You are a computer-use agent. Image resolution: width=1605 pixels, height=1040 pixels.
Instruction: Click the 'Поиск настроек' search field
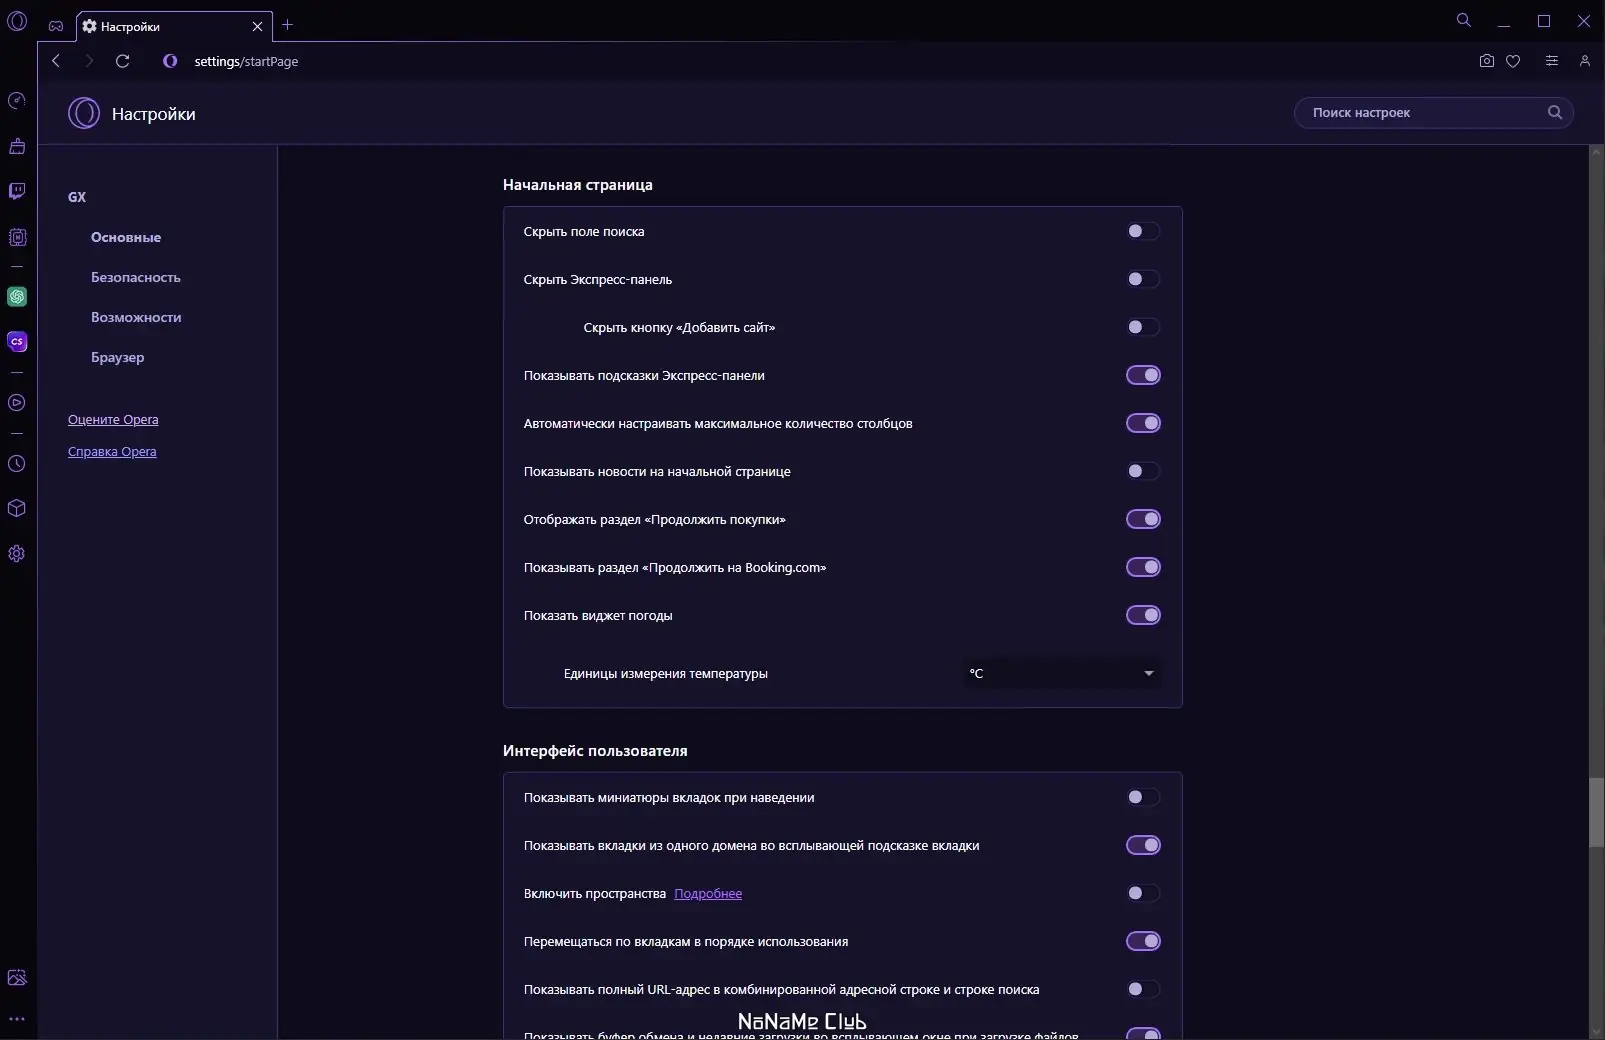(1425, 113)
